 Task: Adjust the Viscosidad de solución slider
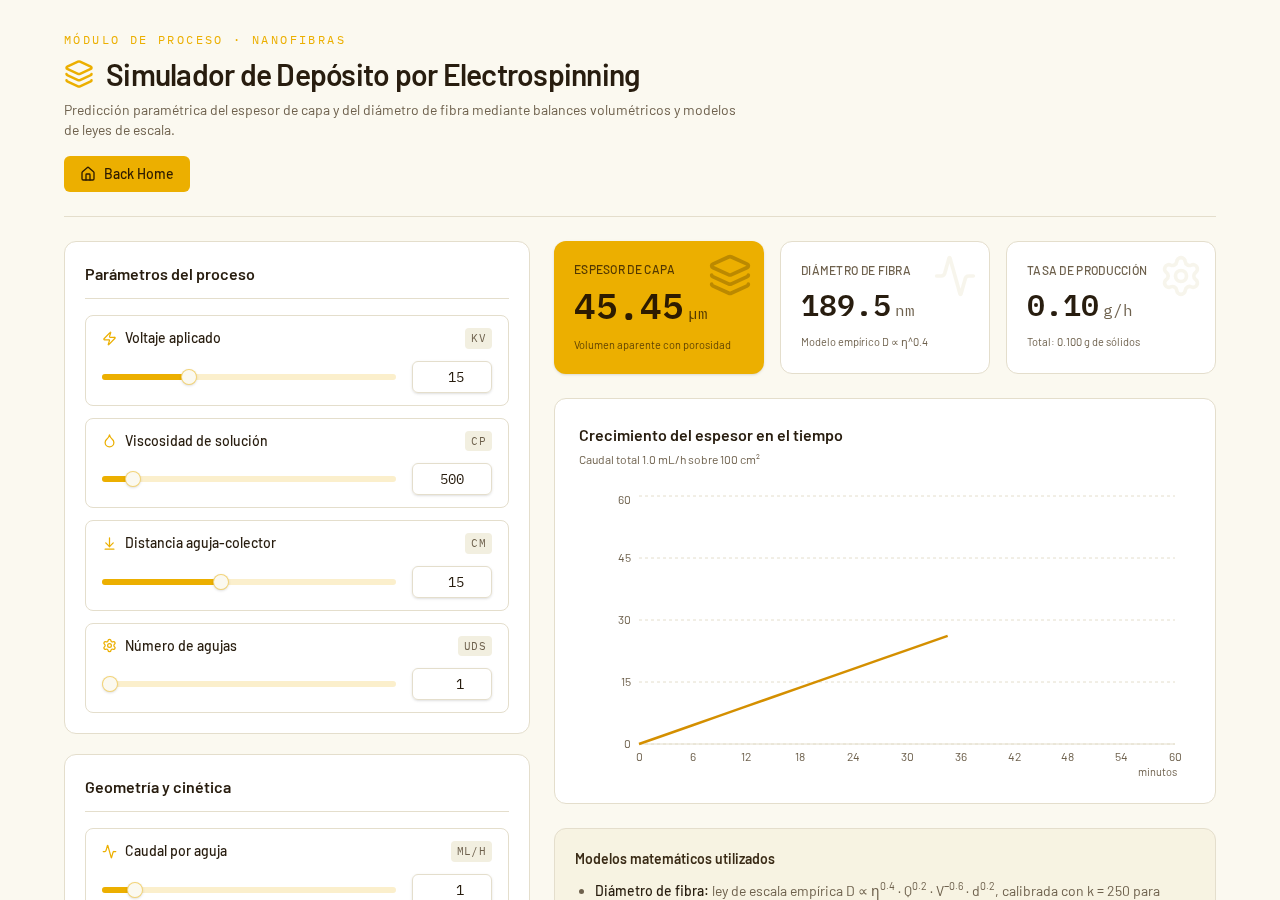pyautogui.click(x=249, y=479)
